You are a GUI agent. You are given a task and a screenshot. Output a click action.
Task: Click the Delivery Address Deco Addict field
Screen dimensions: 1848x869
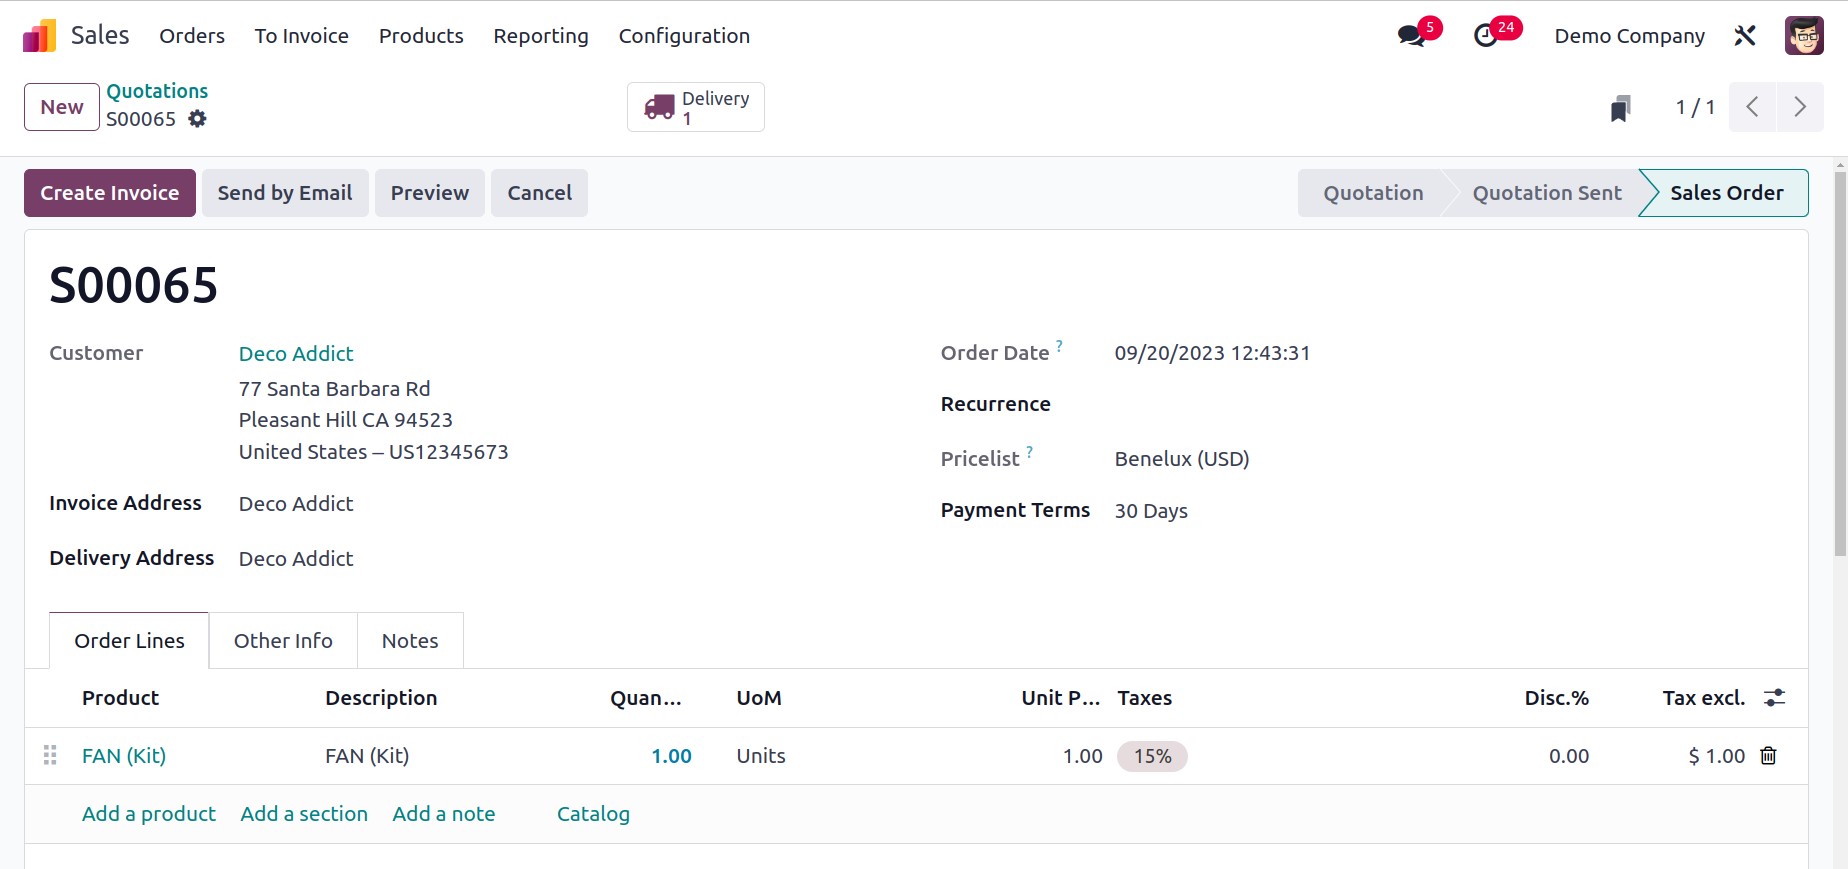pos(296,559)
